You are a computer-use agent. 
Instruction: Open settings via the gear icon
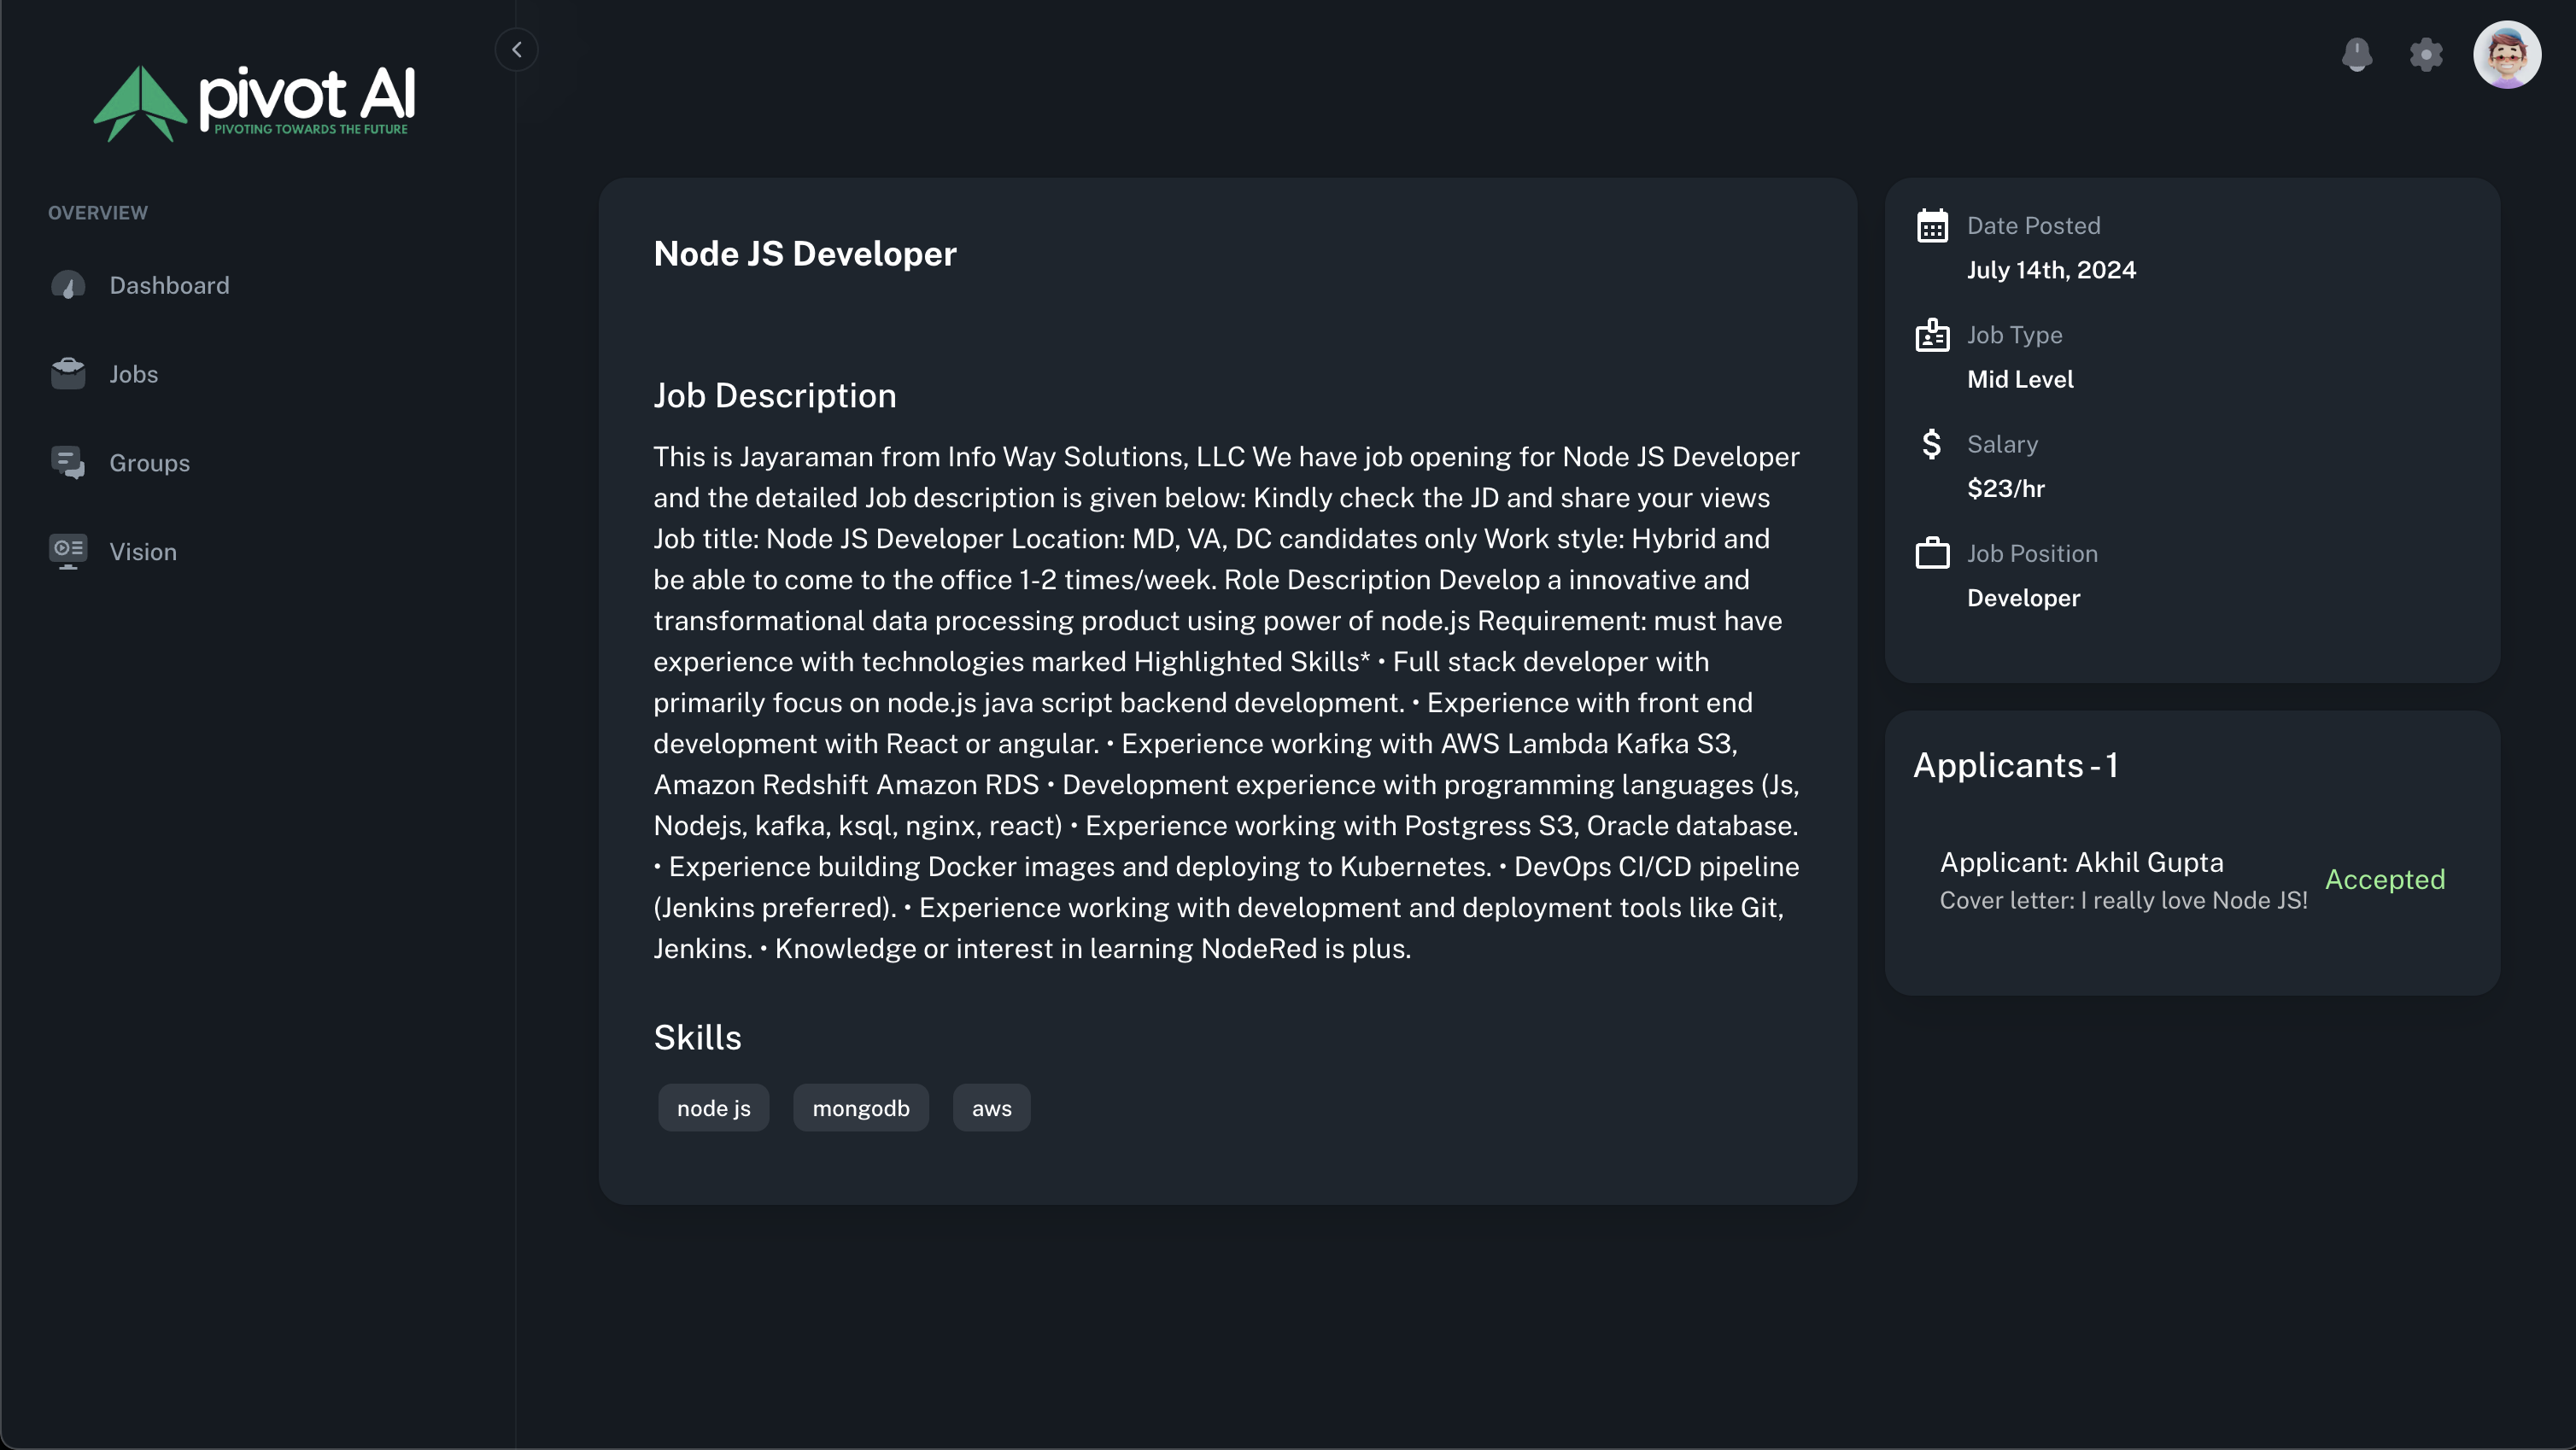(2426, 54)
